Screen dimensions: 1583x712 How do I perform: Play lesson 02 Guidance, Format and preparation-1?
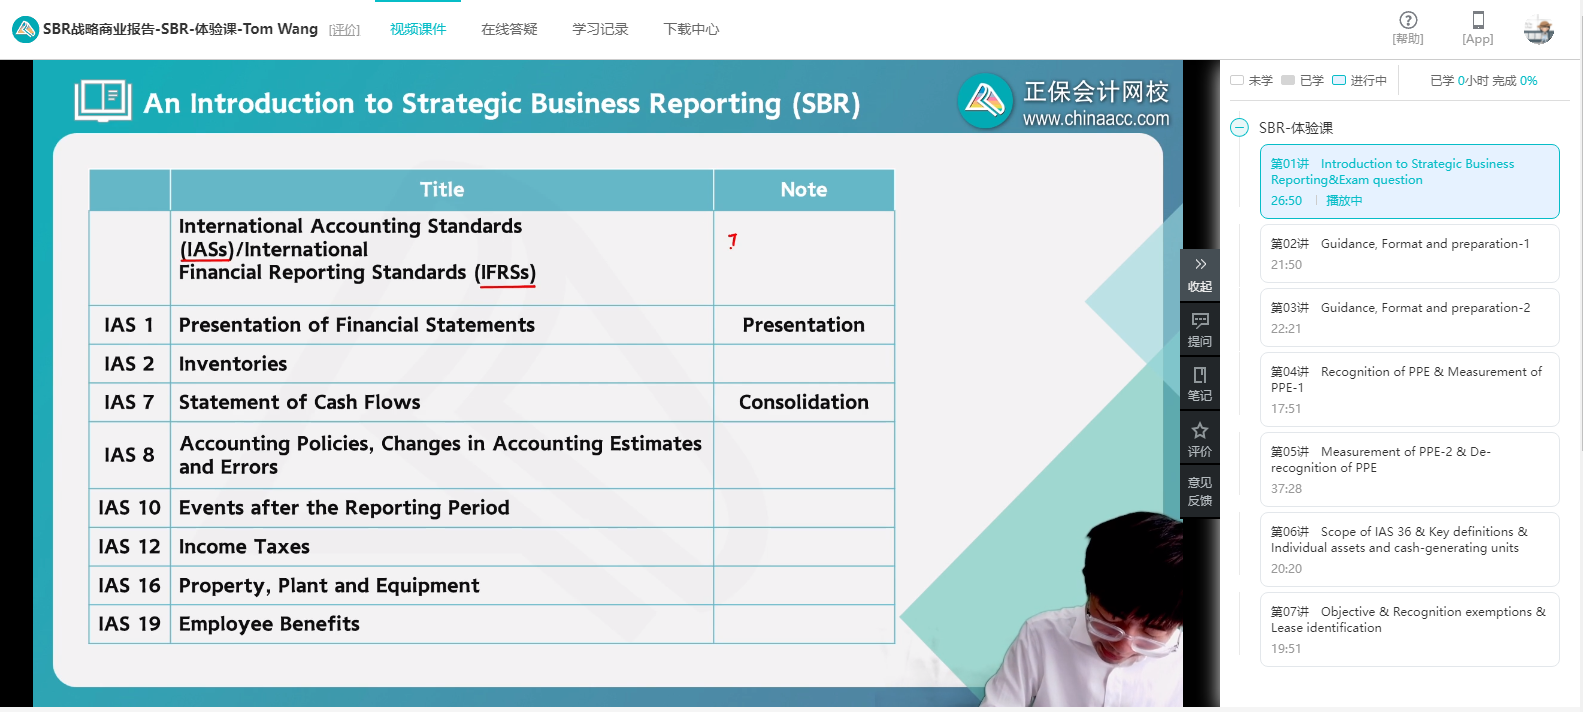[x=1409, y=253]
